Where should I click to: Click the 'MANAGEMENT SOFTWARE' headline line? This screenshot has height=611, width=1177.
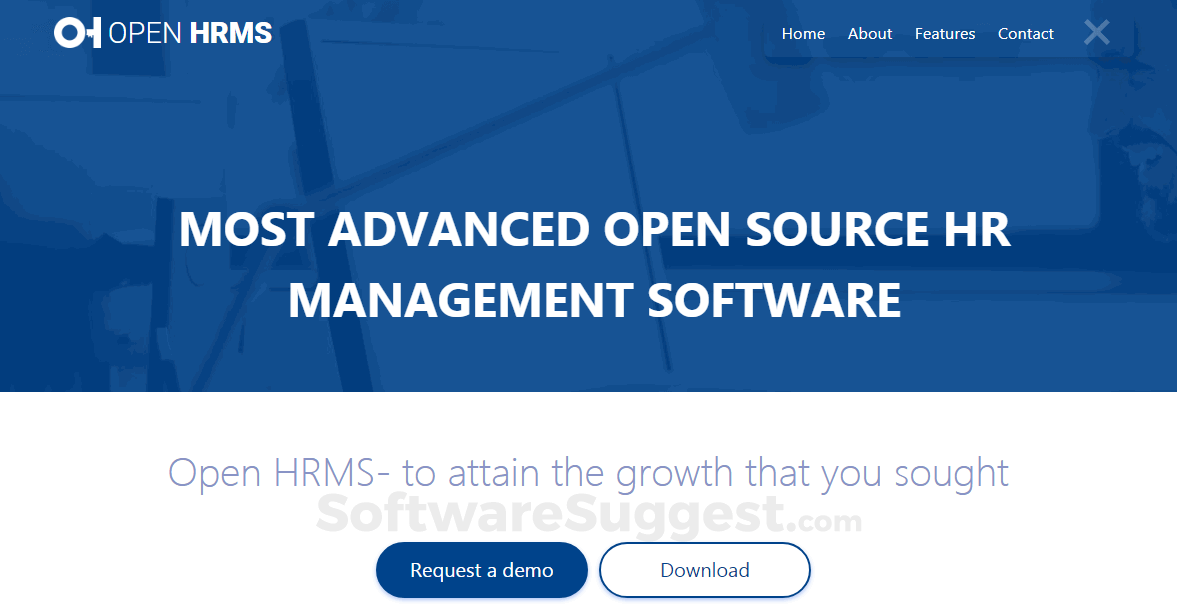tap(595, 300)
